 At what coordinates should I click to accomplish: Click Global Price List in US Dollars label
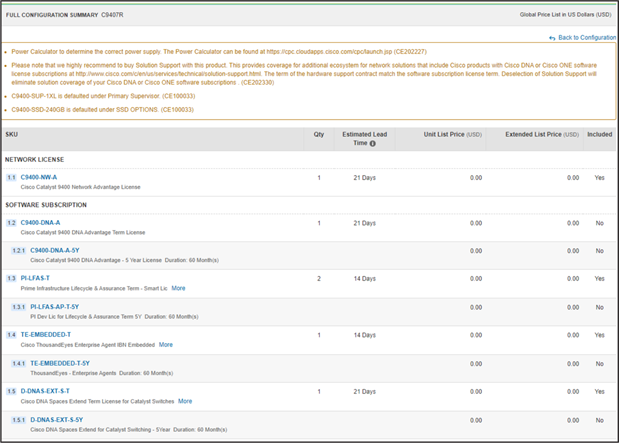click(x=565, y=15)
